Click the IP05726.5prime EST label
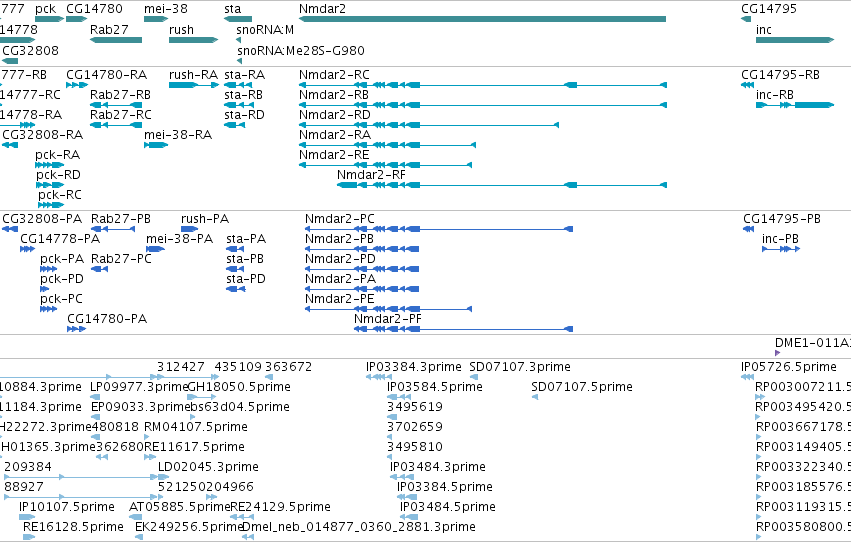 tap(789, 367)
